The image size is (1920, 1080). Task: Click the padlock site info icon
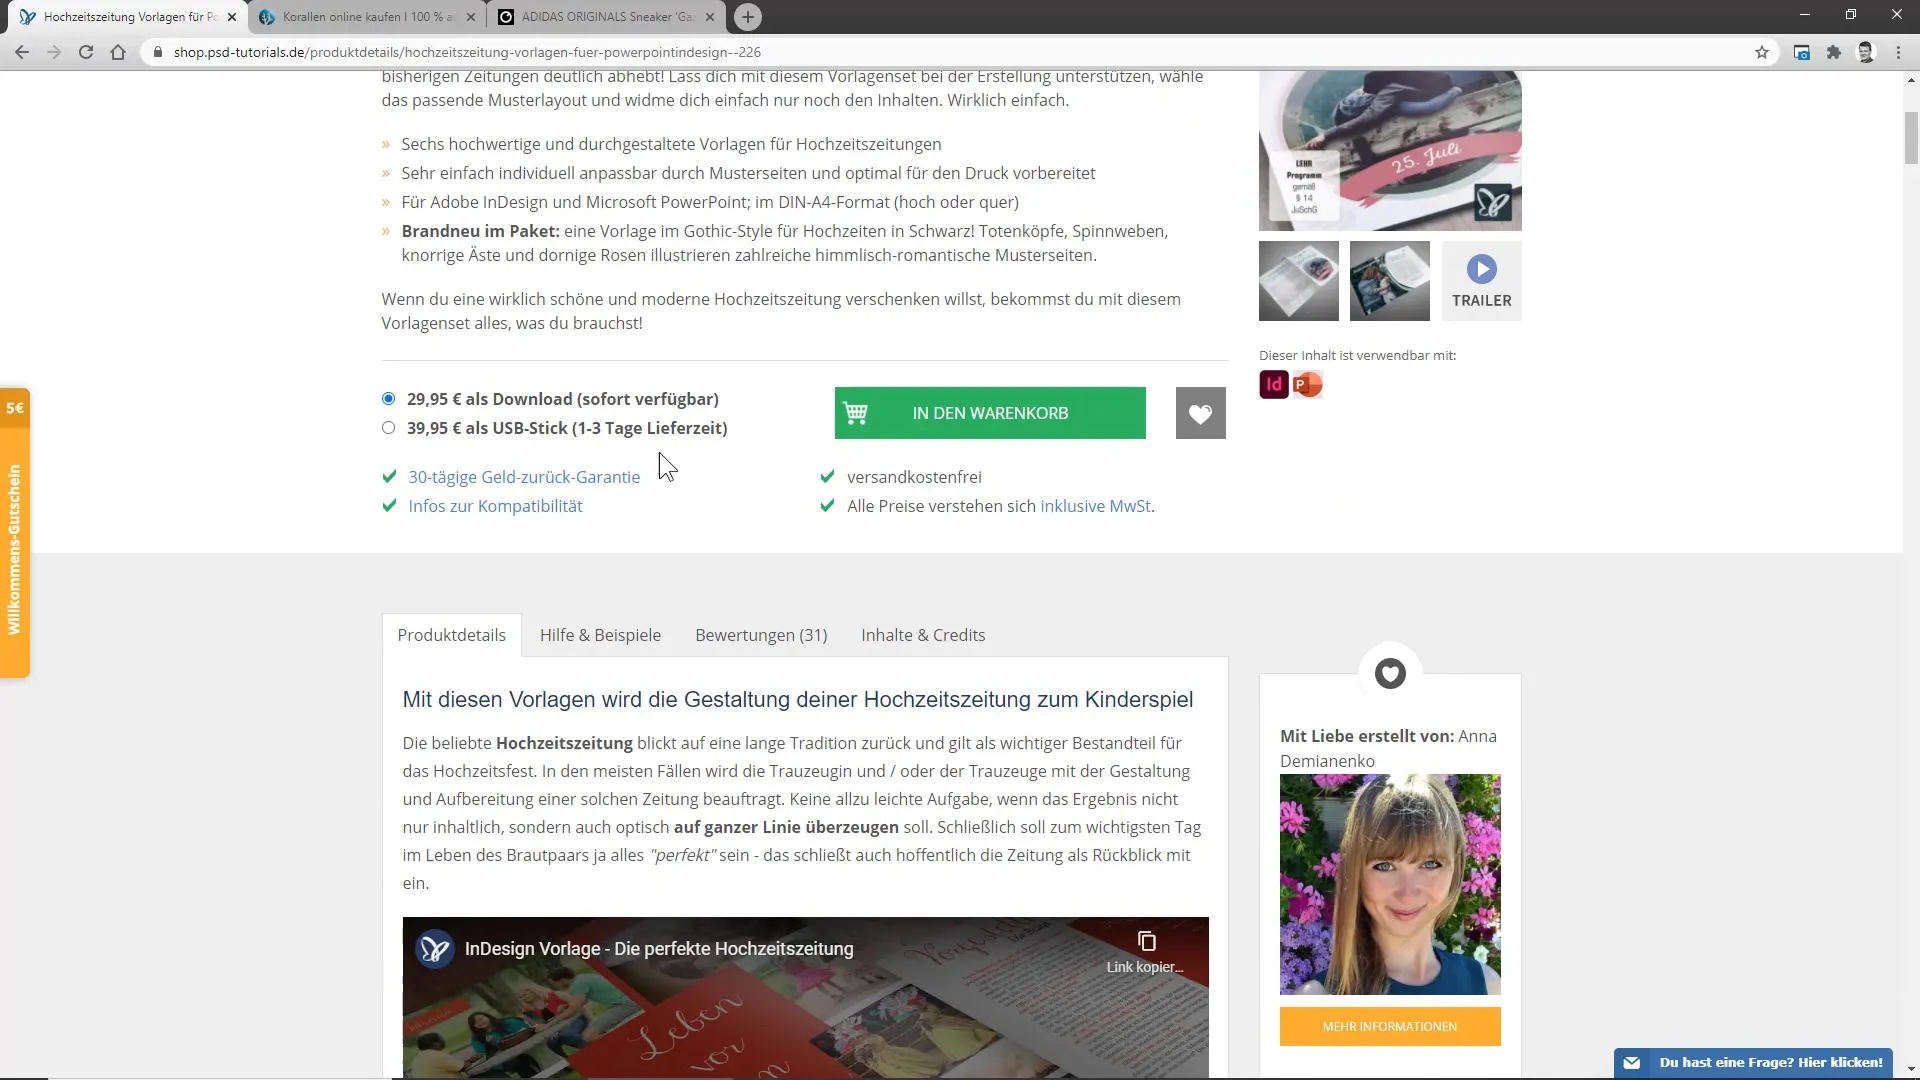157,52
